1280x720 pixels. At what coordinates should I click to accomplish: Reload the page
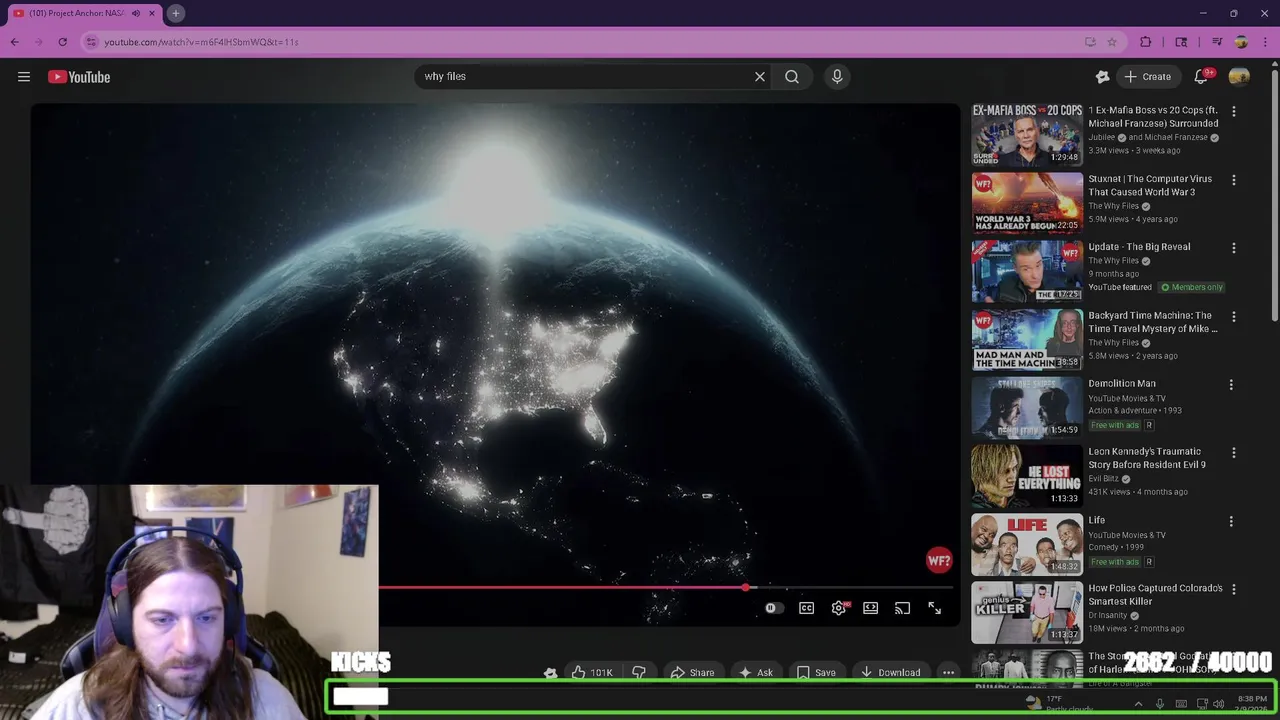pos(63,42)
